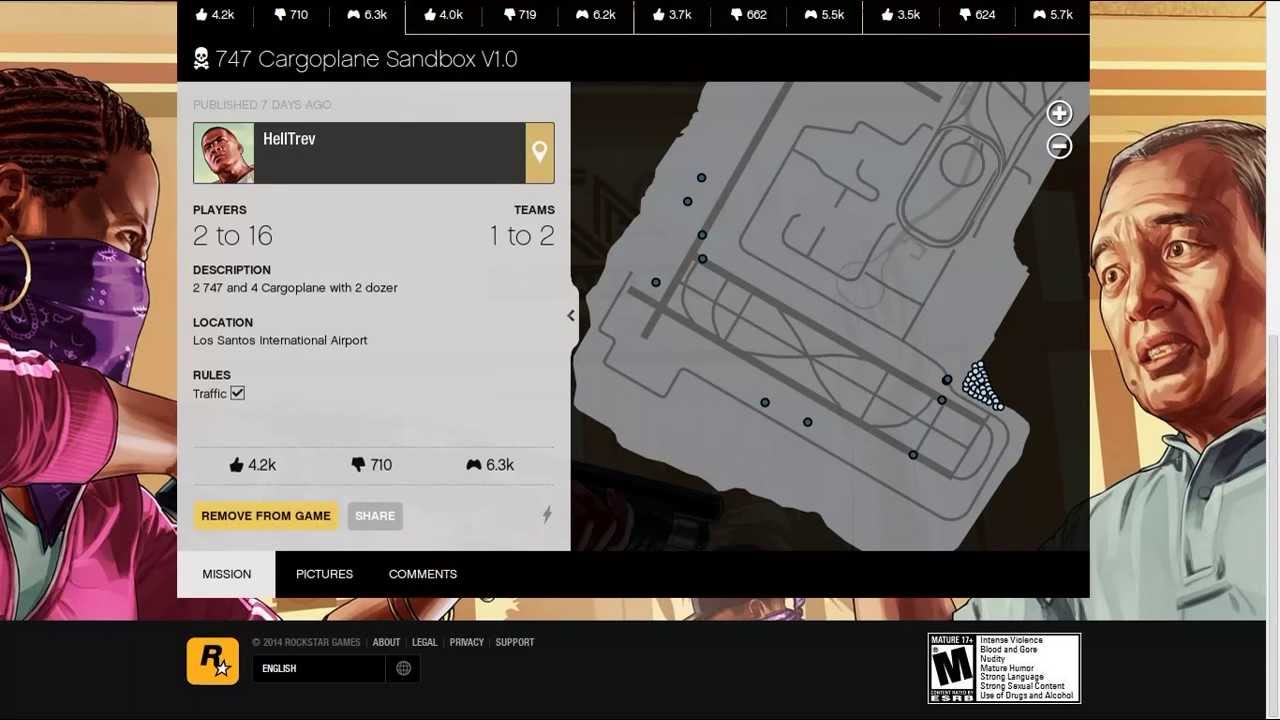
Task: Click thumbs-up 3.5k in top strip
Action: click(x=900, y=15)
